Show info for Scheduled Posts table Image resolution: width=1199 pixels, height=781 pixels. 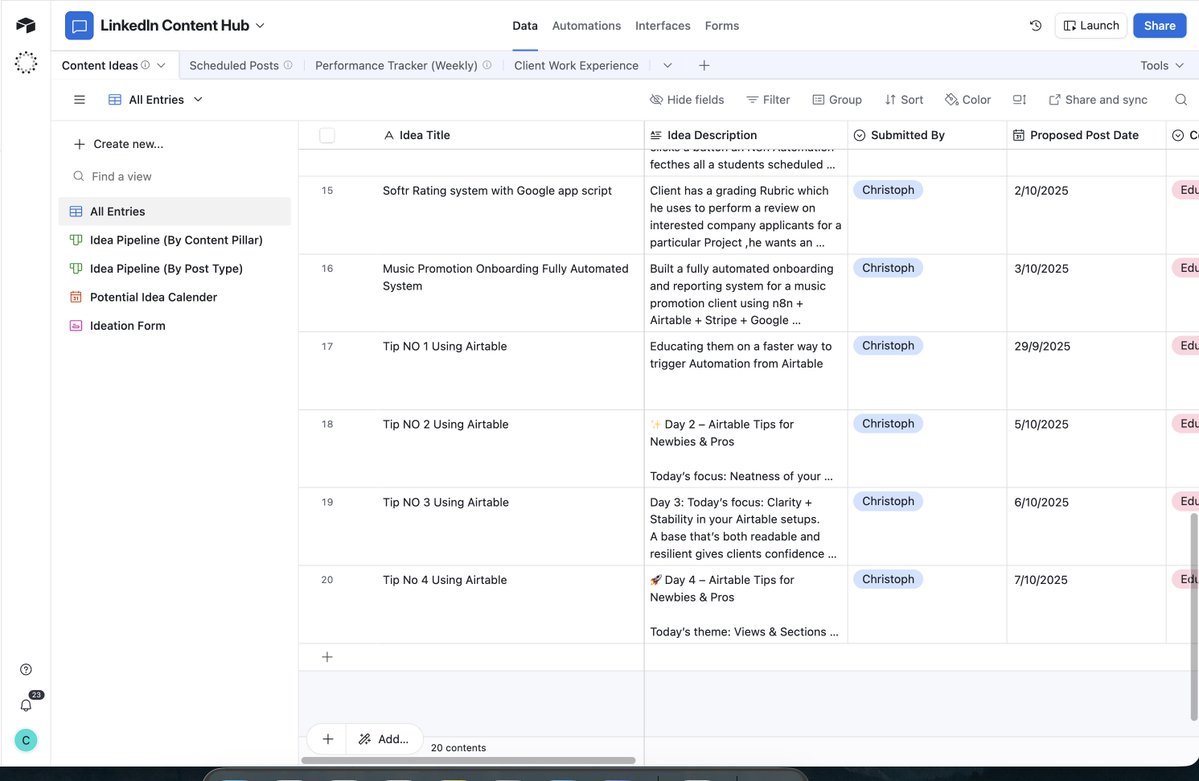click(288, 65)
